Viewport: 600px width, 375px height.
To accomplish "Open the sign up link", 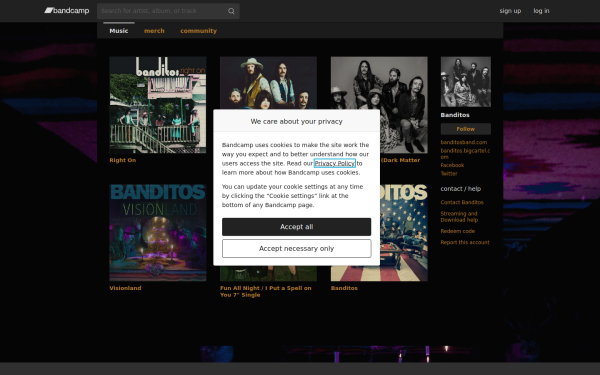I will pos(510,11).
